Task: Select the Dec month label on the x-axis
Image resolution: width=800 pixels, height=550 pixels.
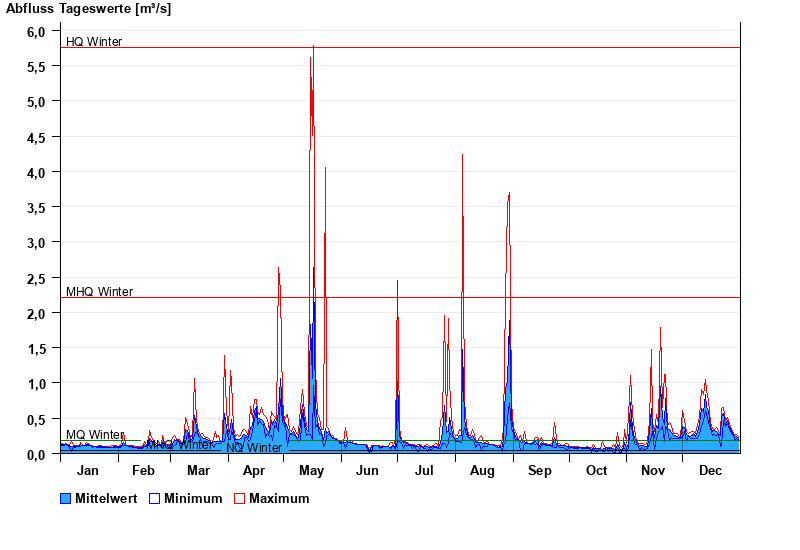Action: point(710,471)
